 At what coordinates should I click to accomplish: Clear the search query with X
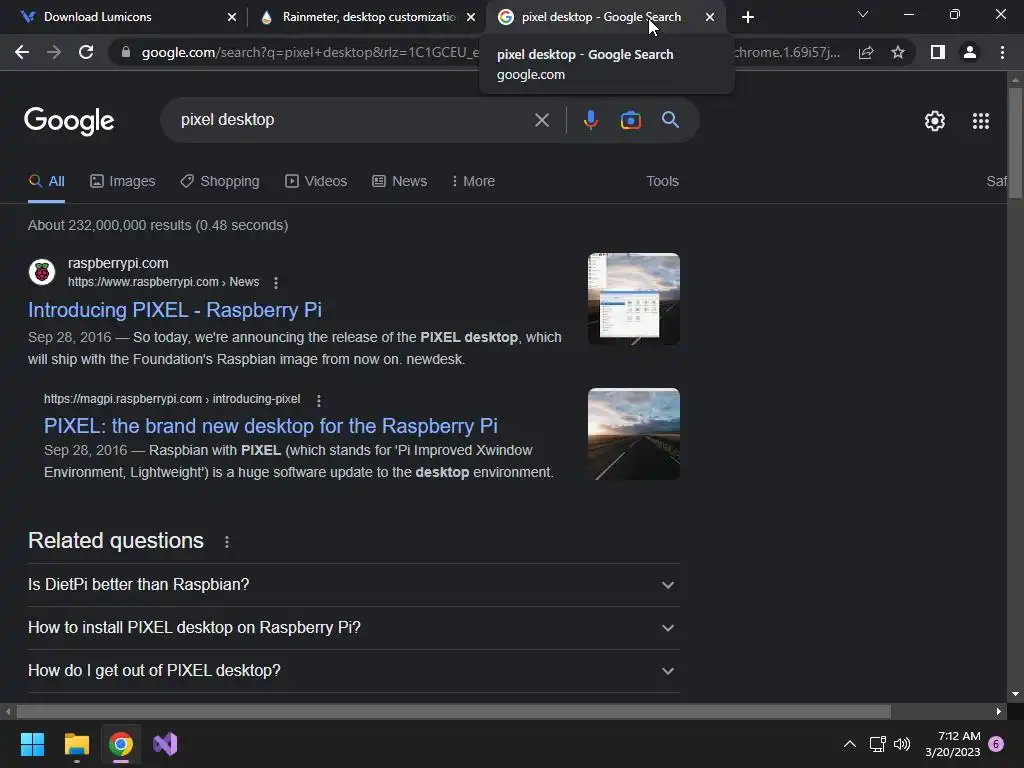542,120
